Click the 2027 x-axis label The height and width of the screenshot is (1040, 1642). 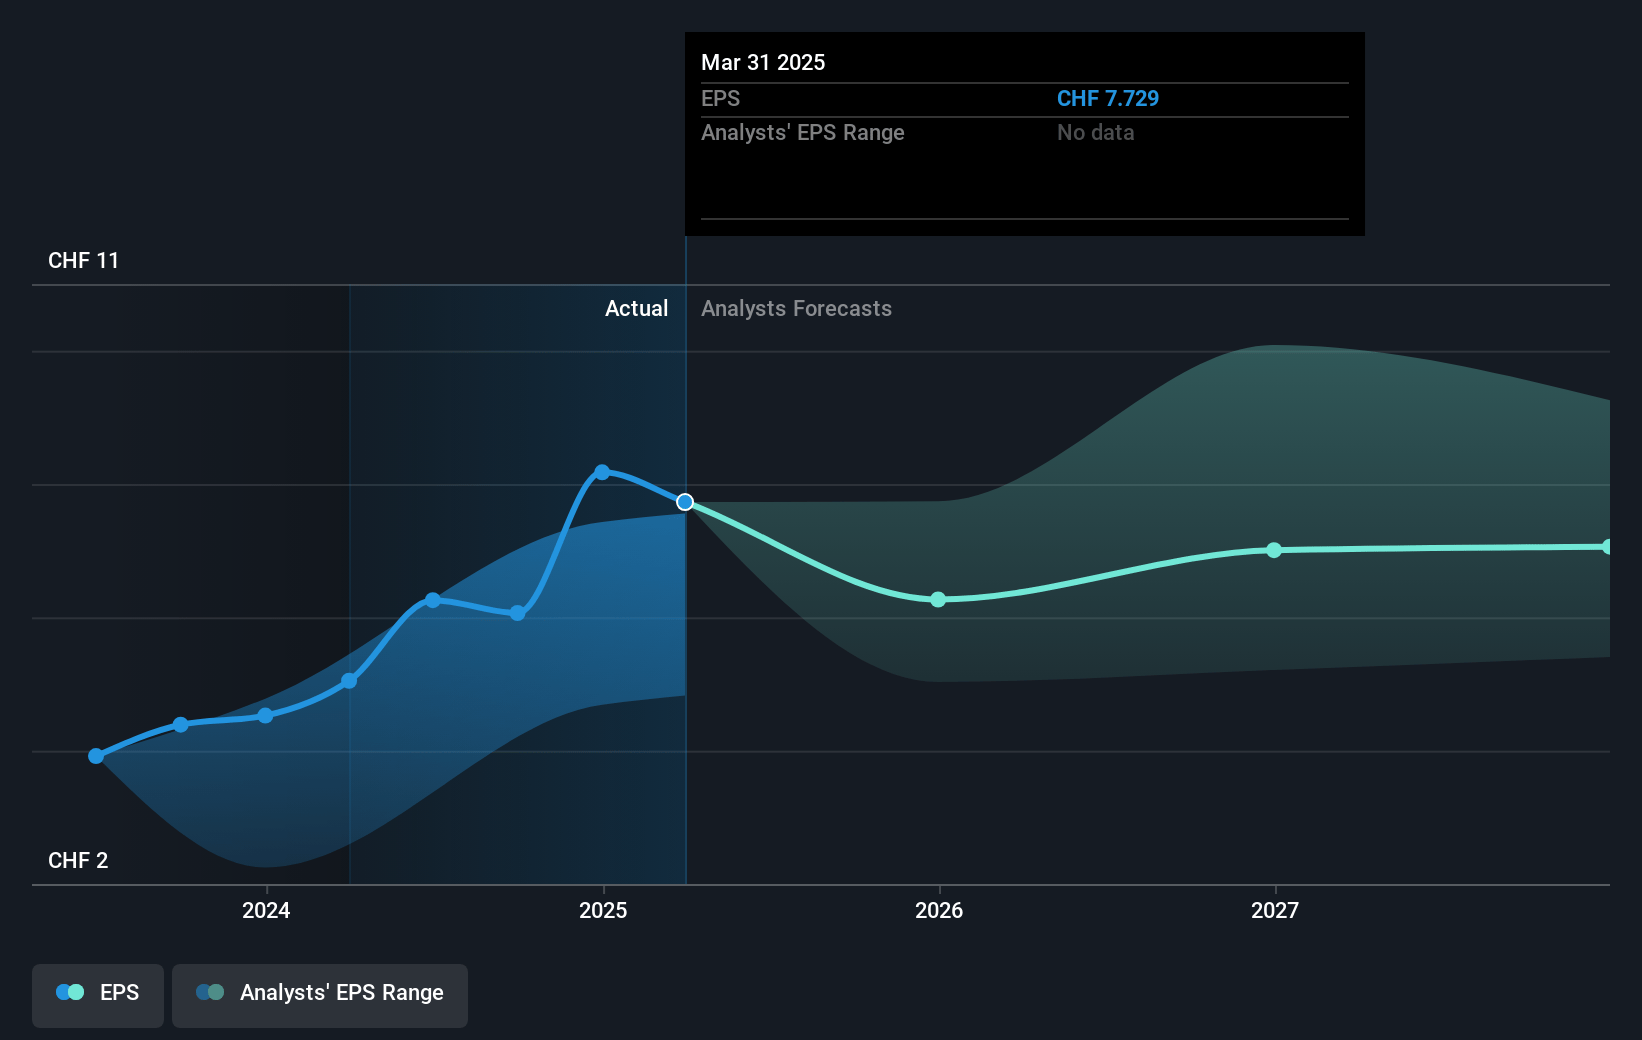click(x=1275, y=910)
